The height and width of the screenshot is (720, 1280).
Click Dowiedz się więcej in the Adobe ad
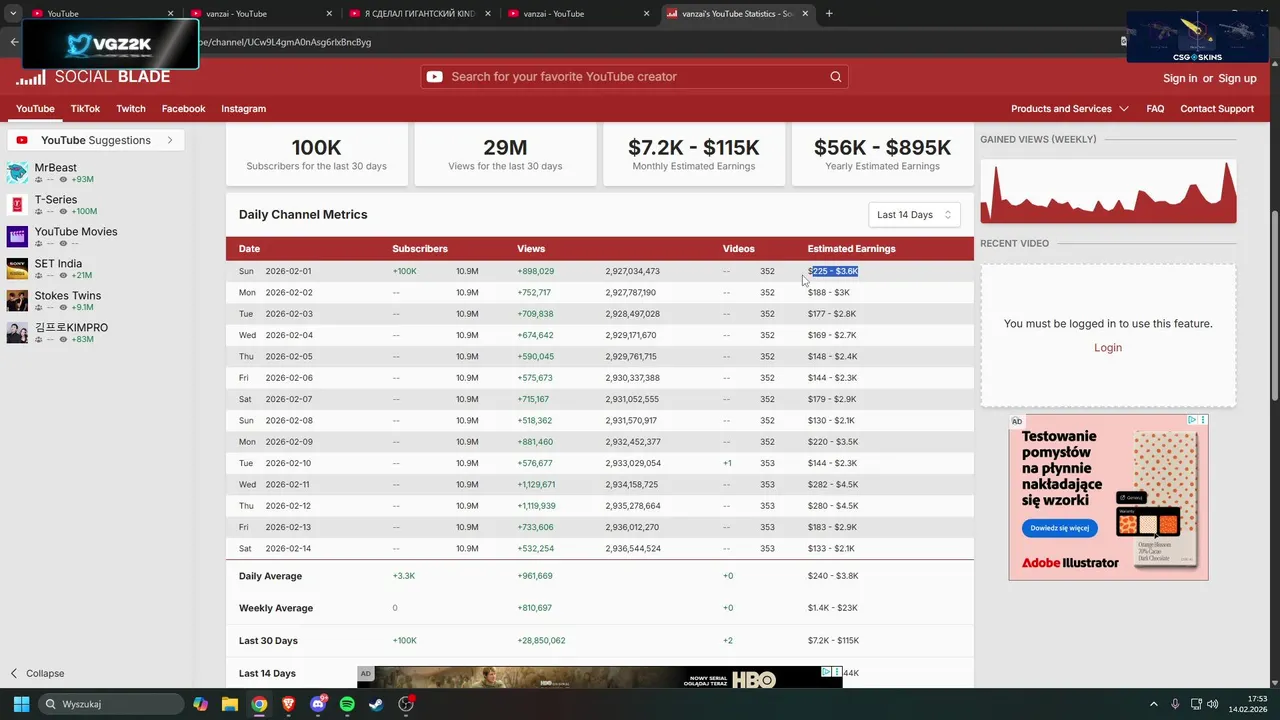1060,528
